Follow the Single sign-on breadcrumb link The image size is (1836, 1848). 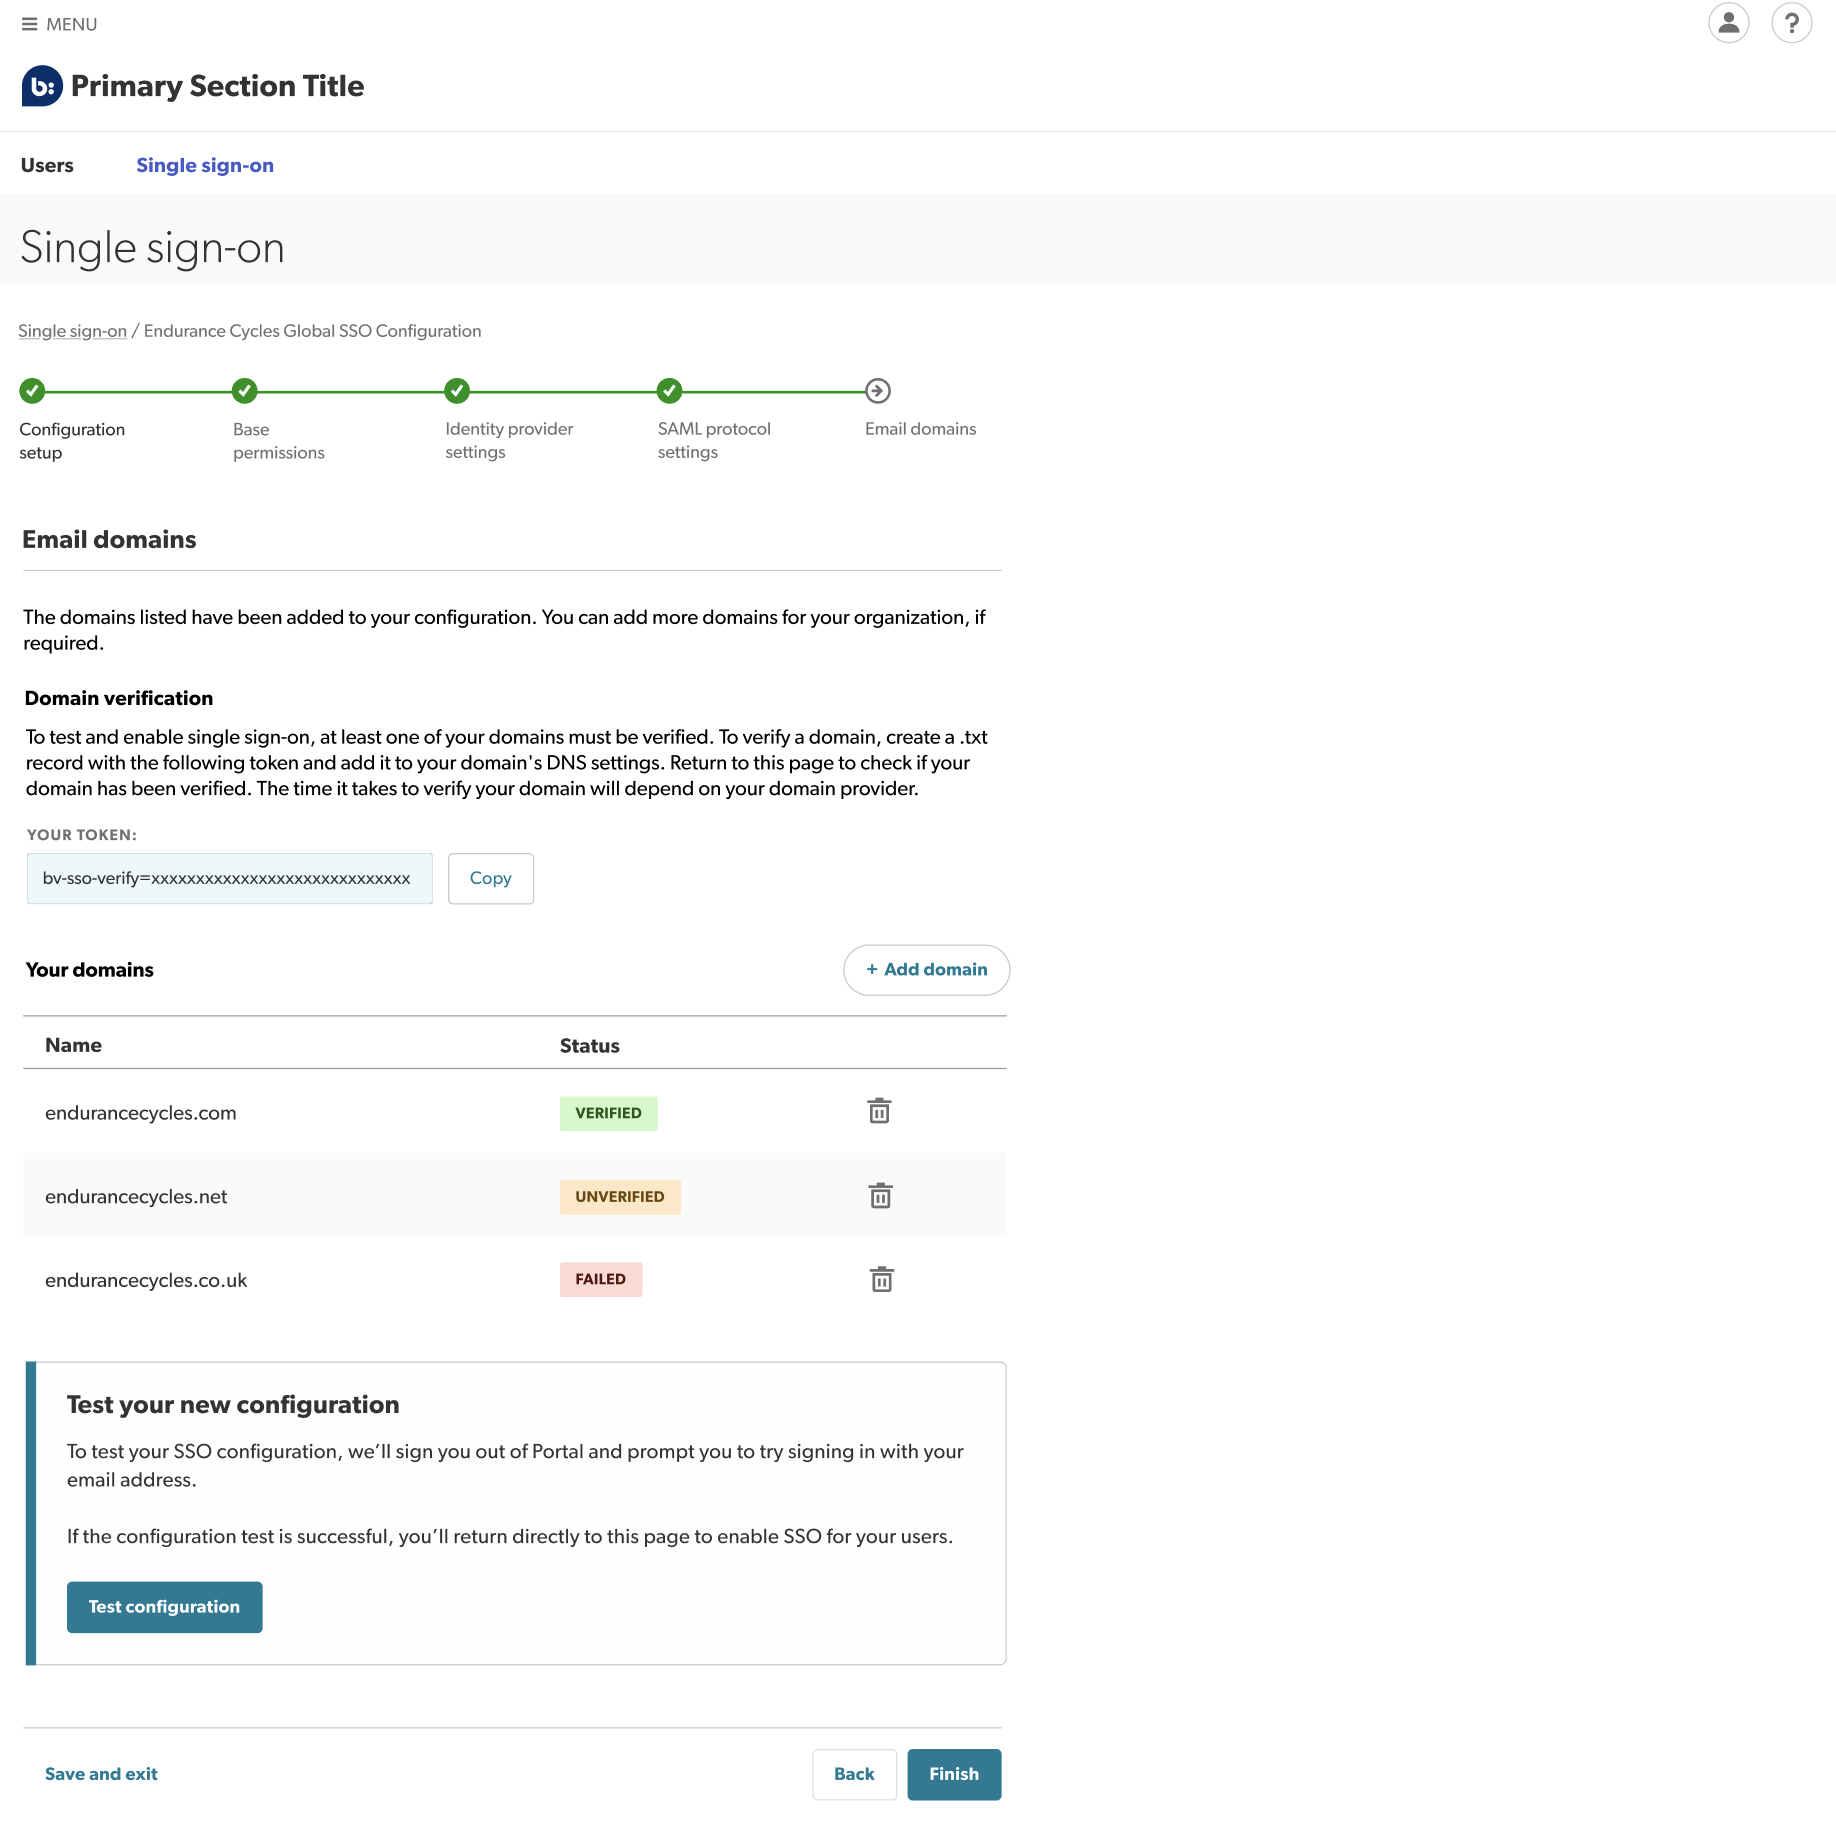tap(72, 331)
